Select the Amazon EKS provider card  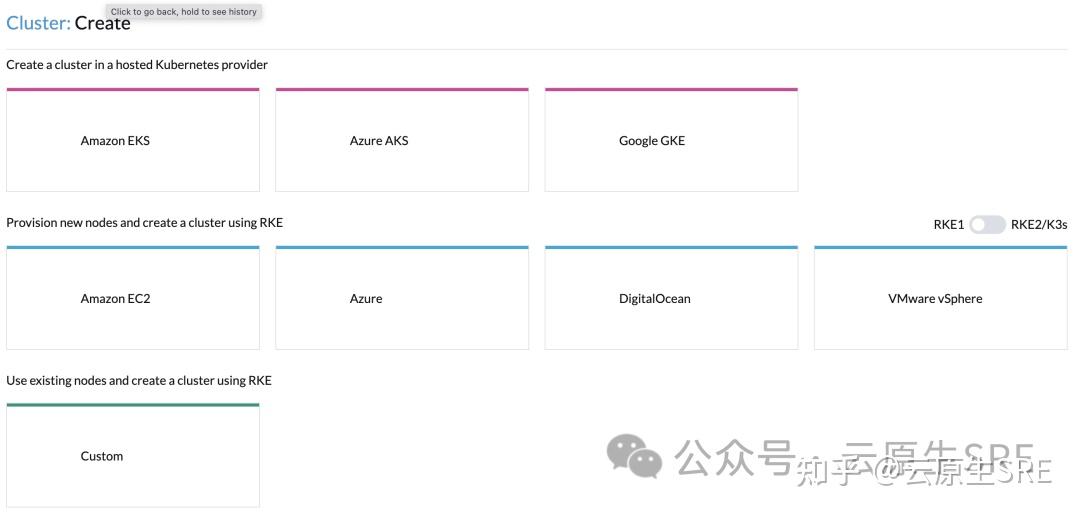pos(133,140)
